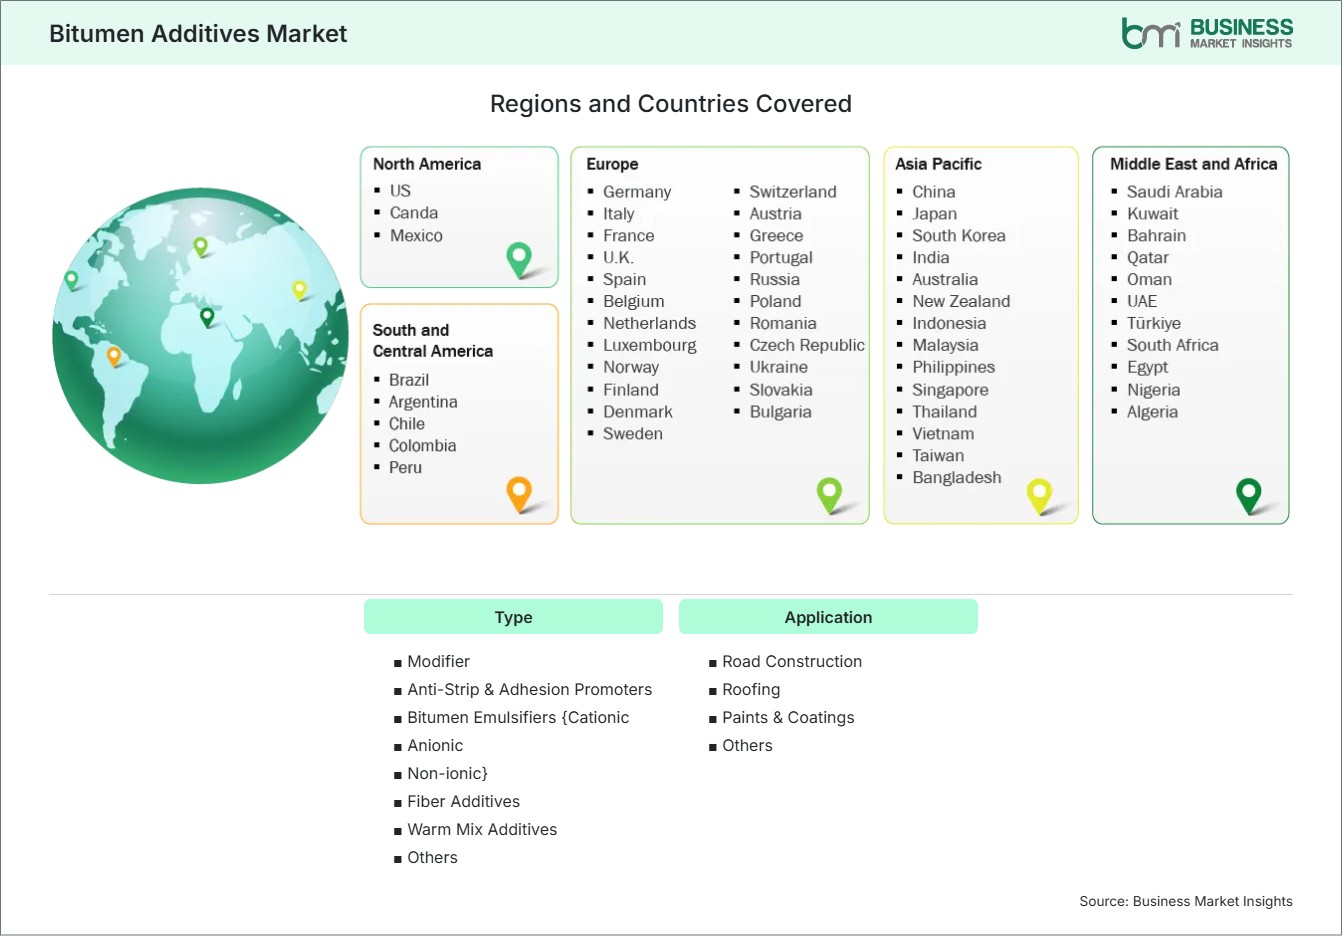
Task: Click the Regions and Countries Covered heading
Action: coord(671,104)
